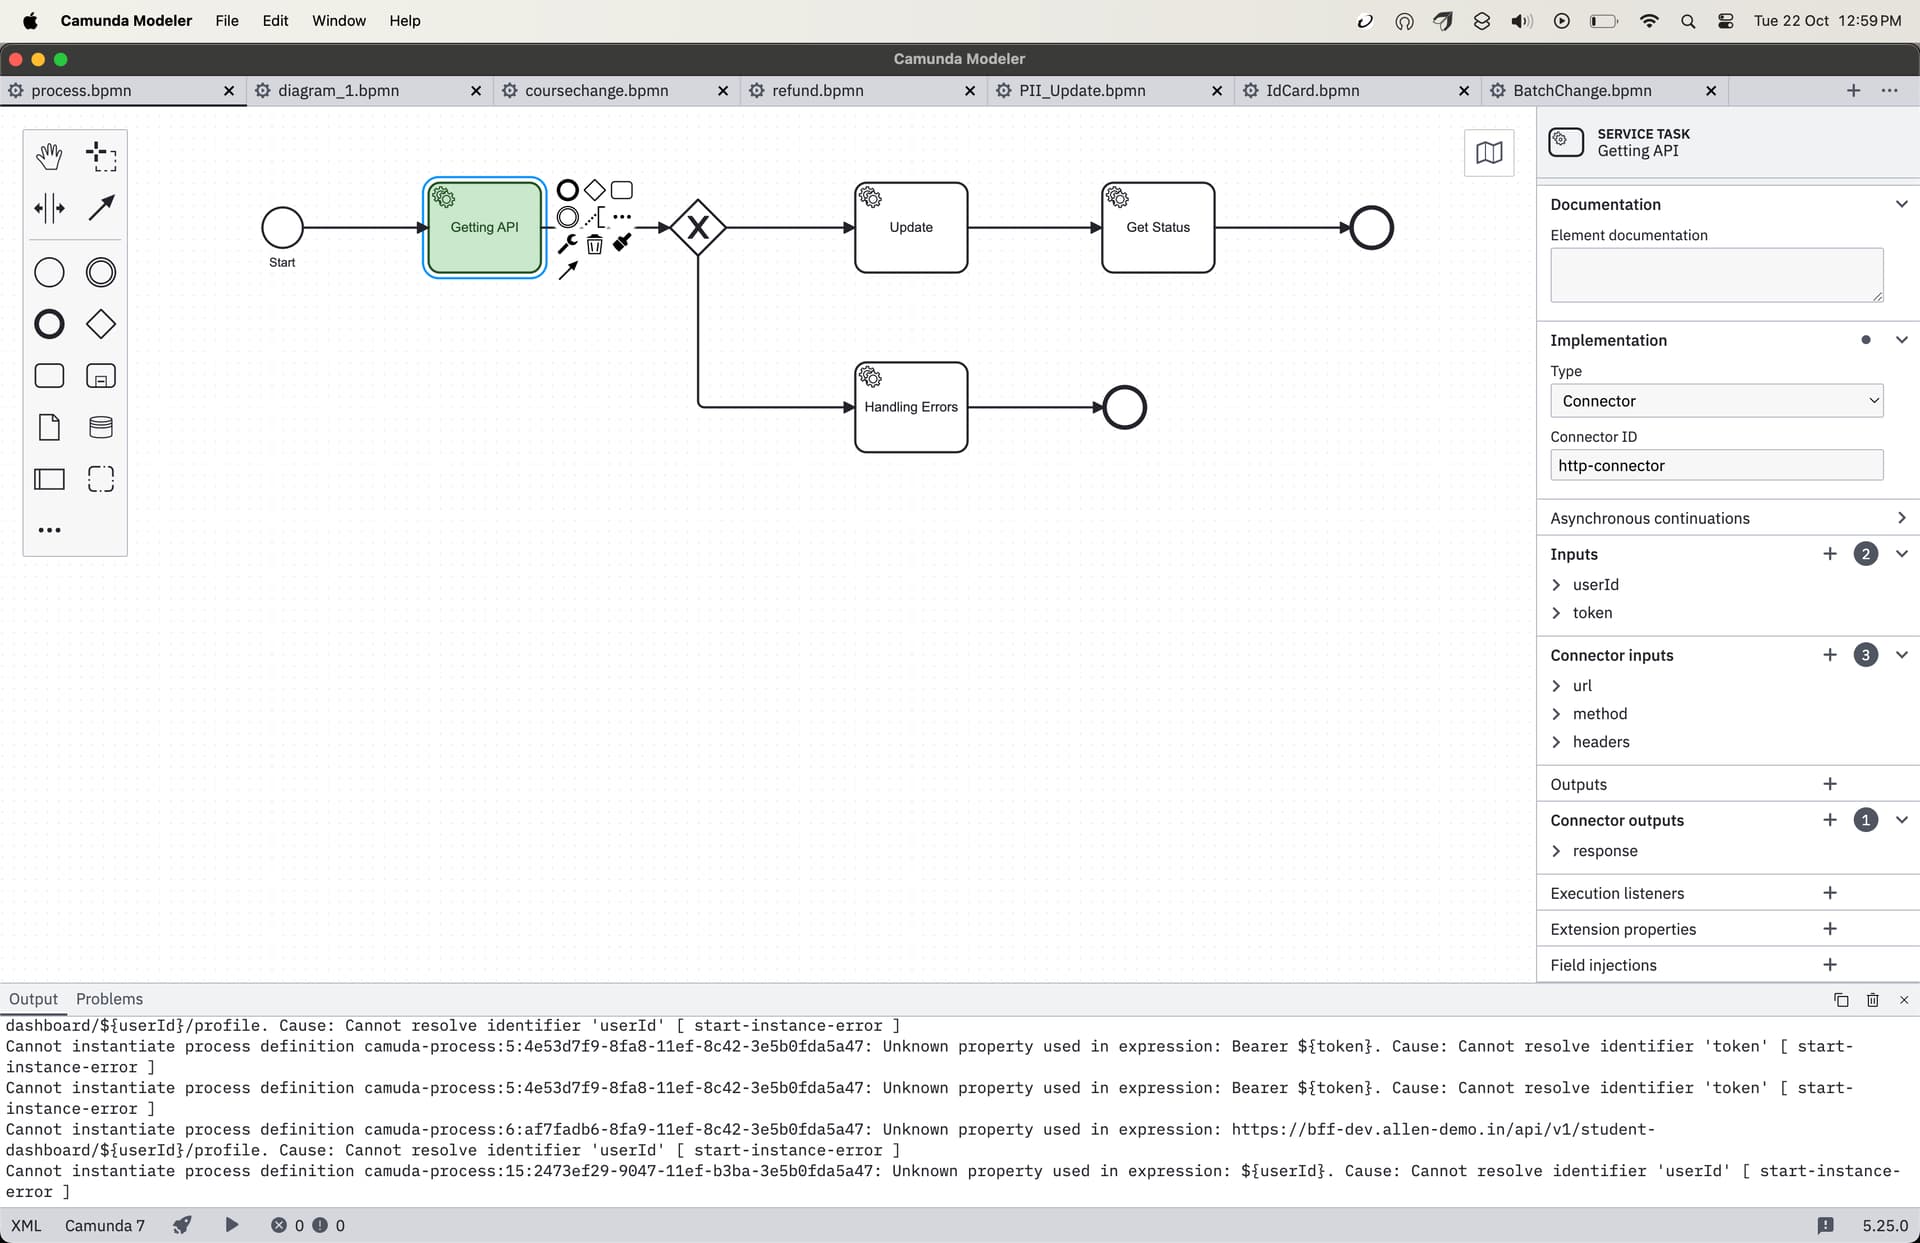Screen dimensions: 1920x1243
Task: Pick the data object from palette
Action: [49, 428]
